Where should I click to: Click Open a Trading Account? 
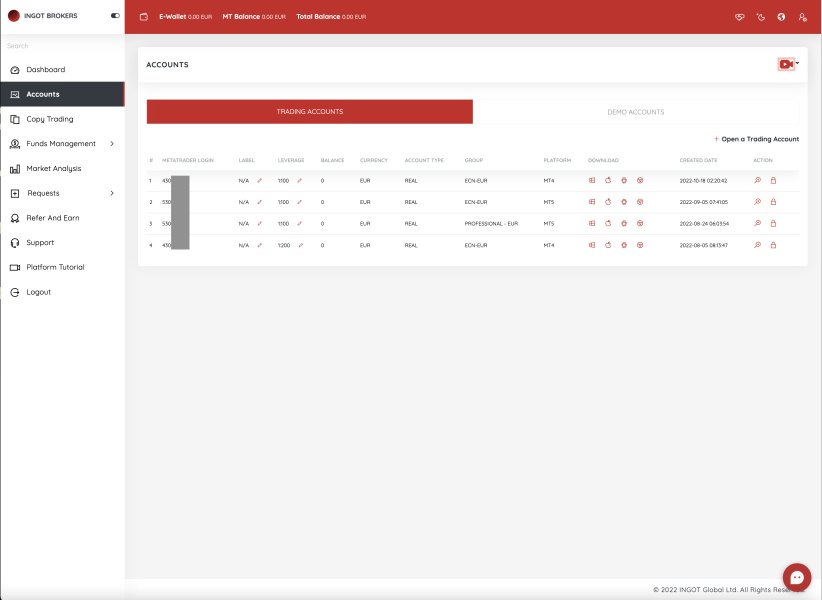point(756,139)
